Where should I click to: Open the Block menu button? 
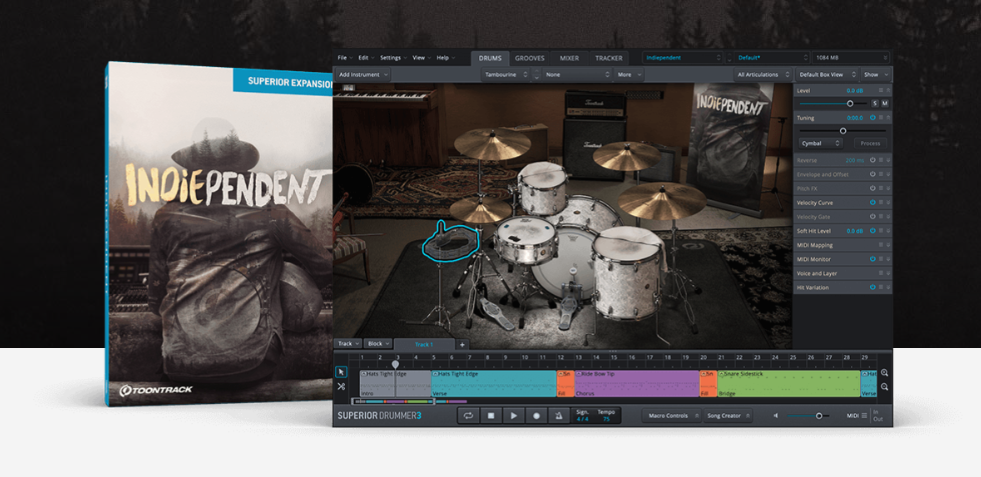tap(378, 344)
